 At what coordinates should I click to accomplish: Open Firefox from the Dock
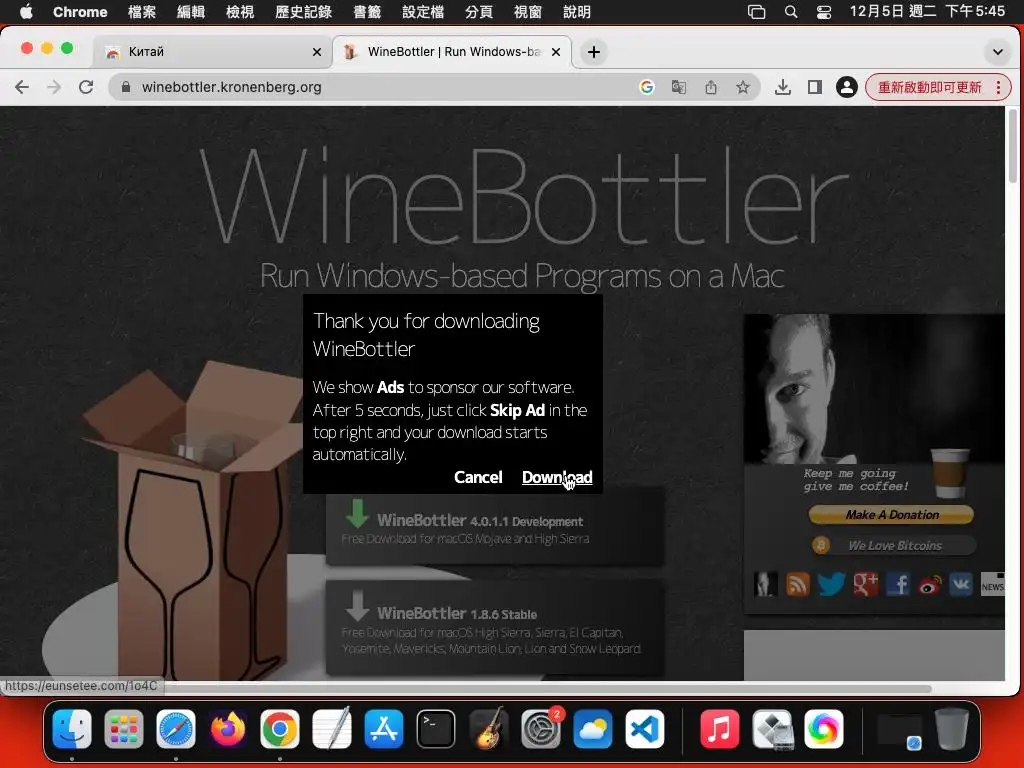coord(228,729)
